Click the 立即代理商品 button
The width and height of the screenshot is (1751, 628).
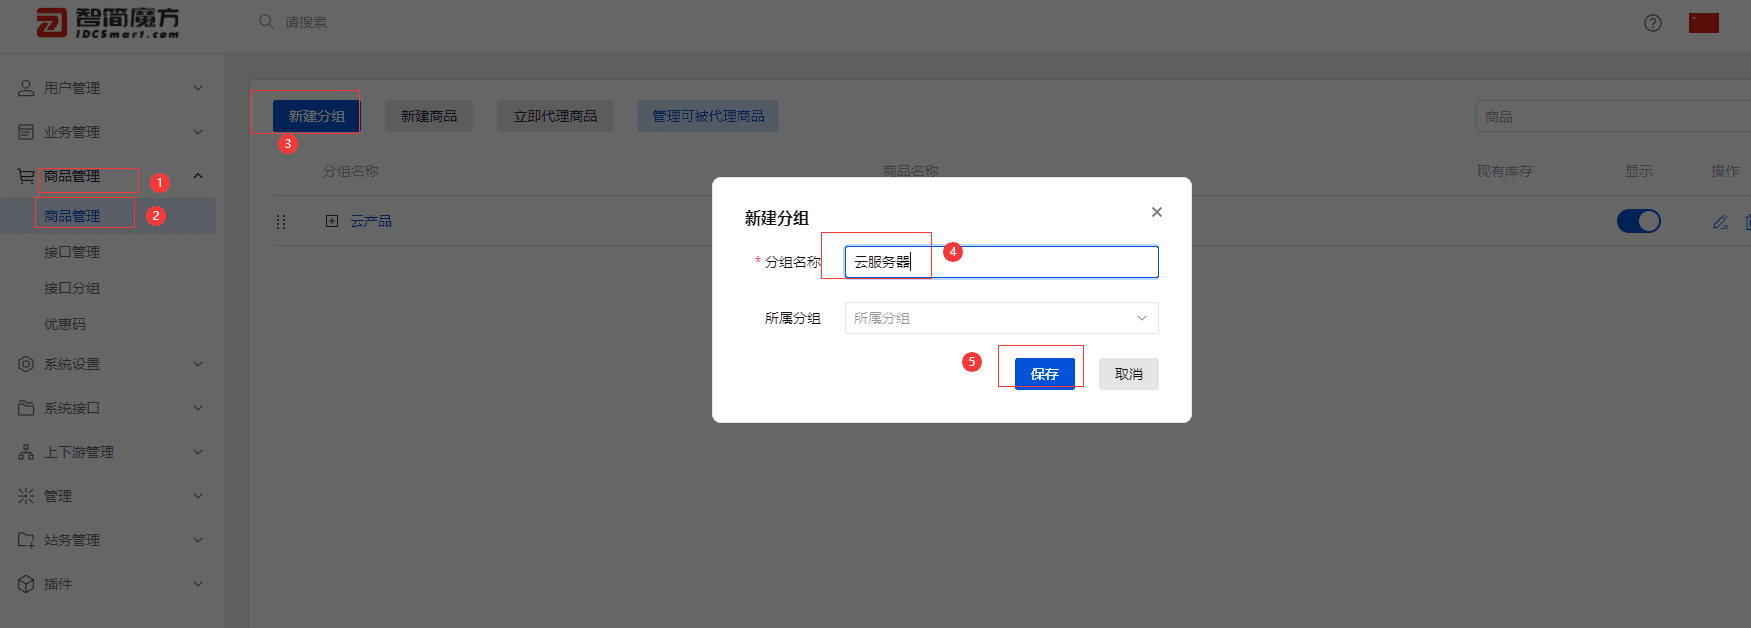[555, 116]
